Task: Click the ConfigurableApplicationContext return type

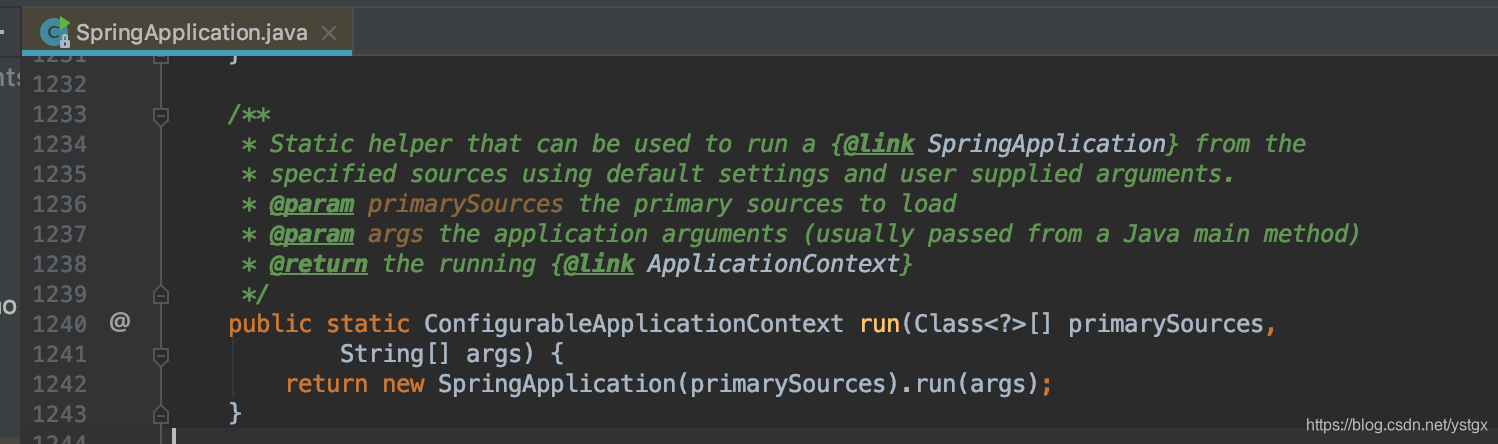Action: tap(634, 324)
